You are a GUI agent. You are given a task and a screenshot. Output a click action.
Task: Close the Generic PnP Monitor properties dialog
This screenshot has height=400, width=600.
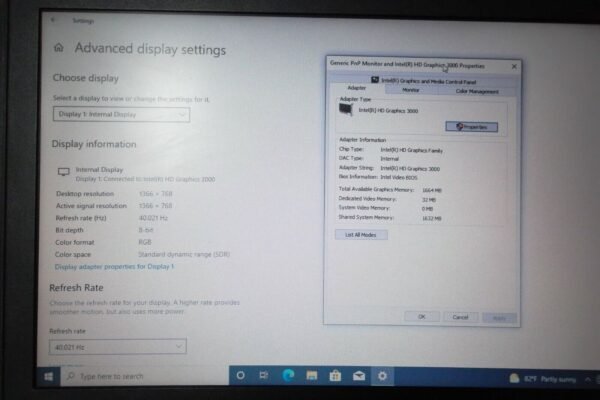point(514,66)
